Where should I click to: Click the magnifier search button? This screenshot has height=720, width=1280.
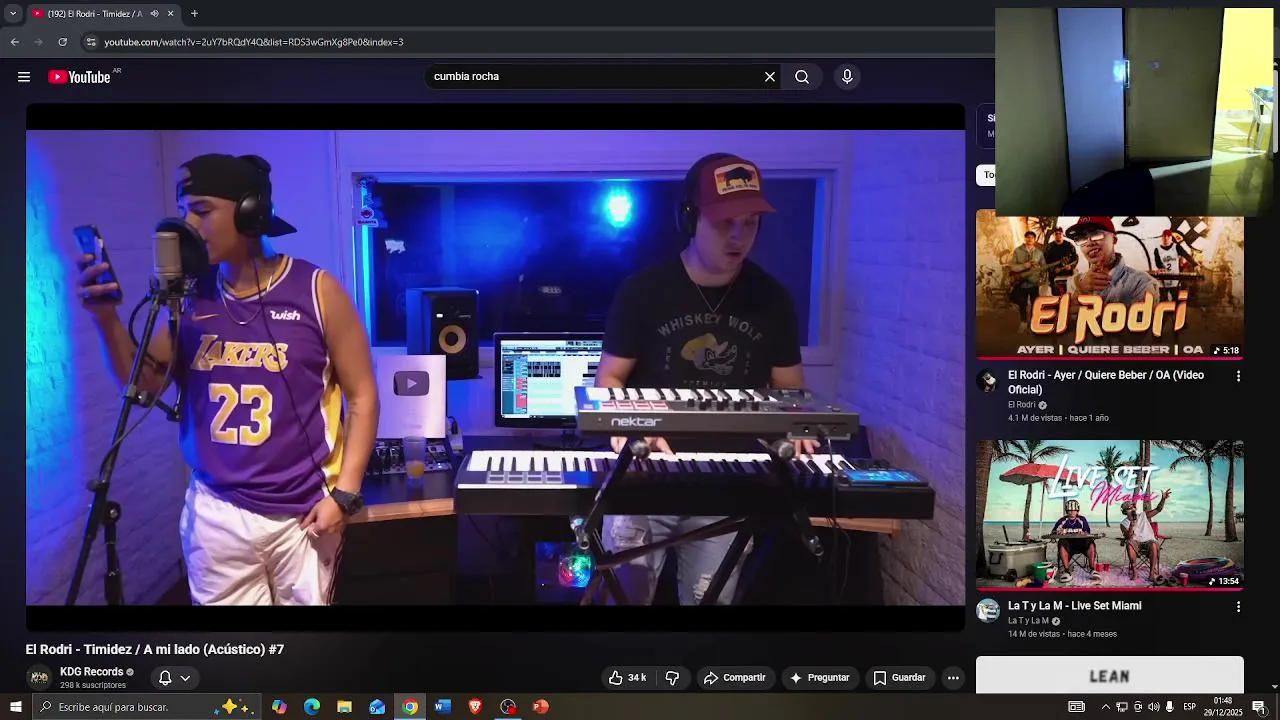point(802,77)
